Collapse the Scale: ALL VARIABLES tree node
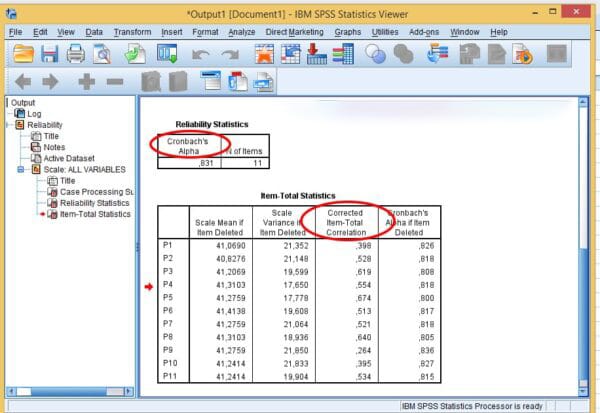This screenshot has width=600, height=413. point(21,170)
